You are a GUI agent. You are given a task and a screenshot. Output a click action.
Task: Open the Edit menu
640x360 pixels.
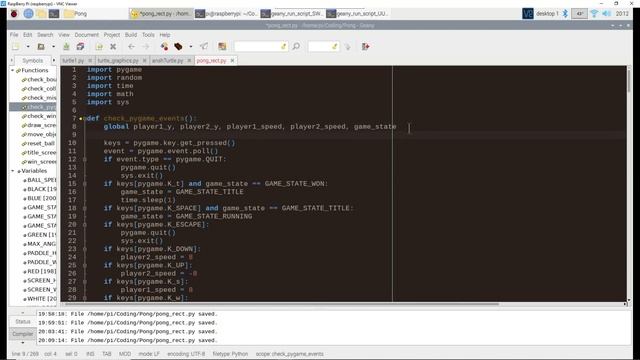click(27, 35)
